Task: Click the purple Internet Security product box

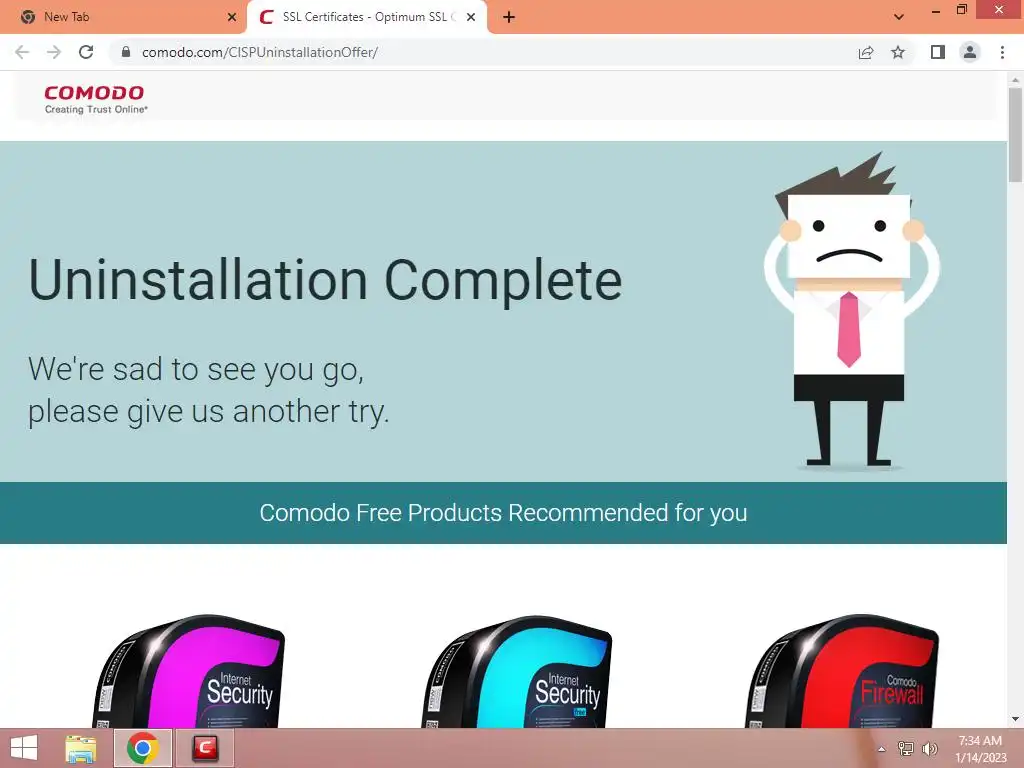Action: tap(189, 671)
